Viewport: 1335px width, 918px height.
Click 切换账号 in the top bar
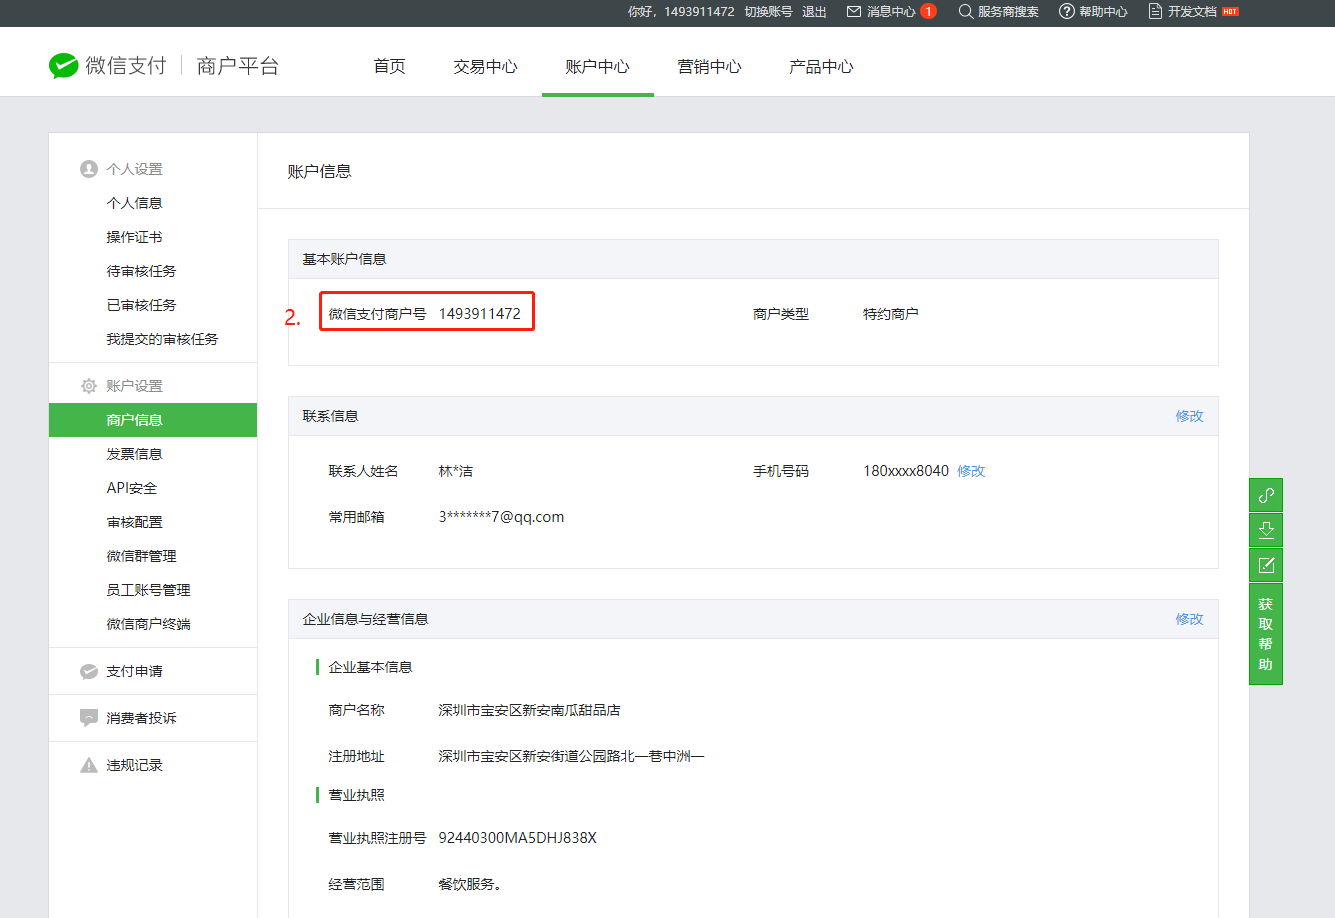click(768, 12)
